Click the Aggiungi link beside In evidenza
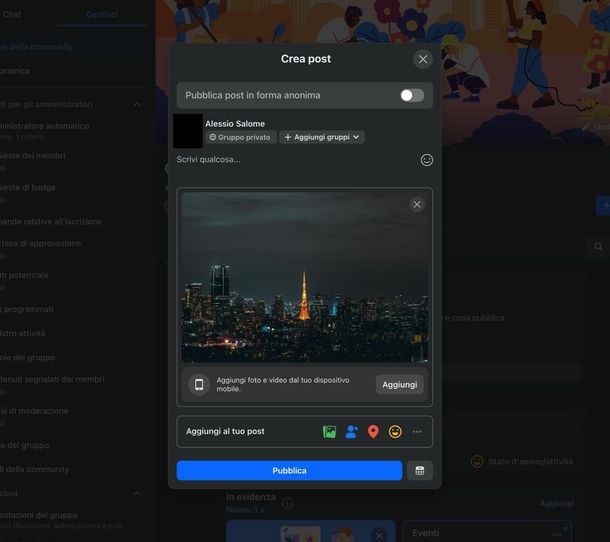 [557, 503]
